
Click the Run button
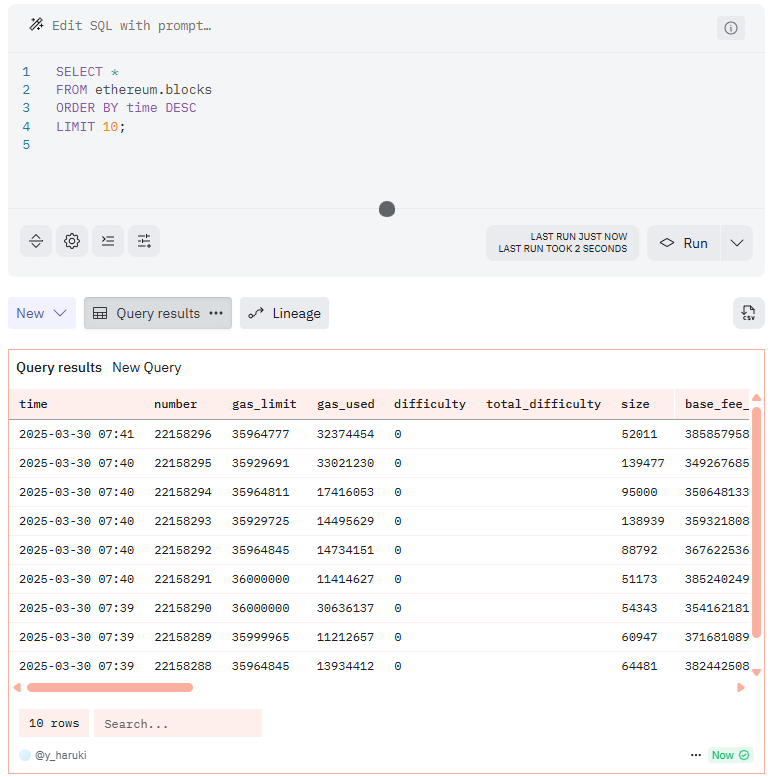683,243
